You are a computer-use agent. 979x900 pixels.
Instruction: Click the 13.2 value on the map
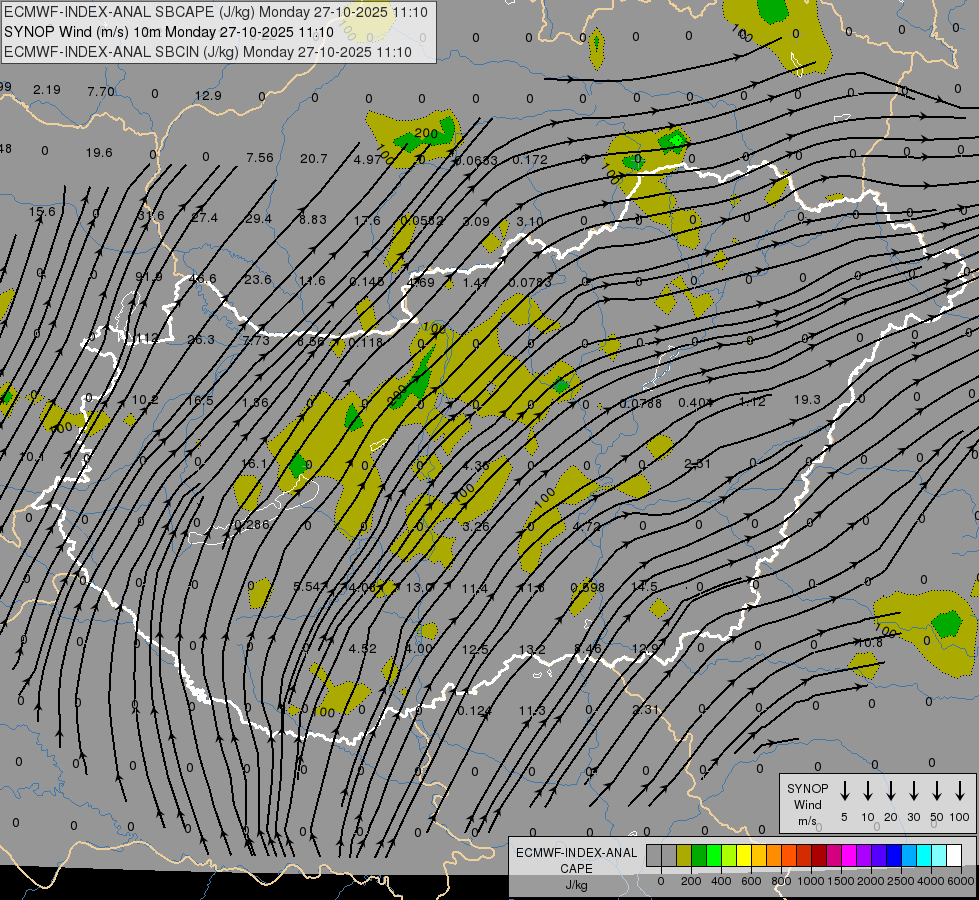pos(532,650)
